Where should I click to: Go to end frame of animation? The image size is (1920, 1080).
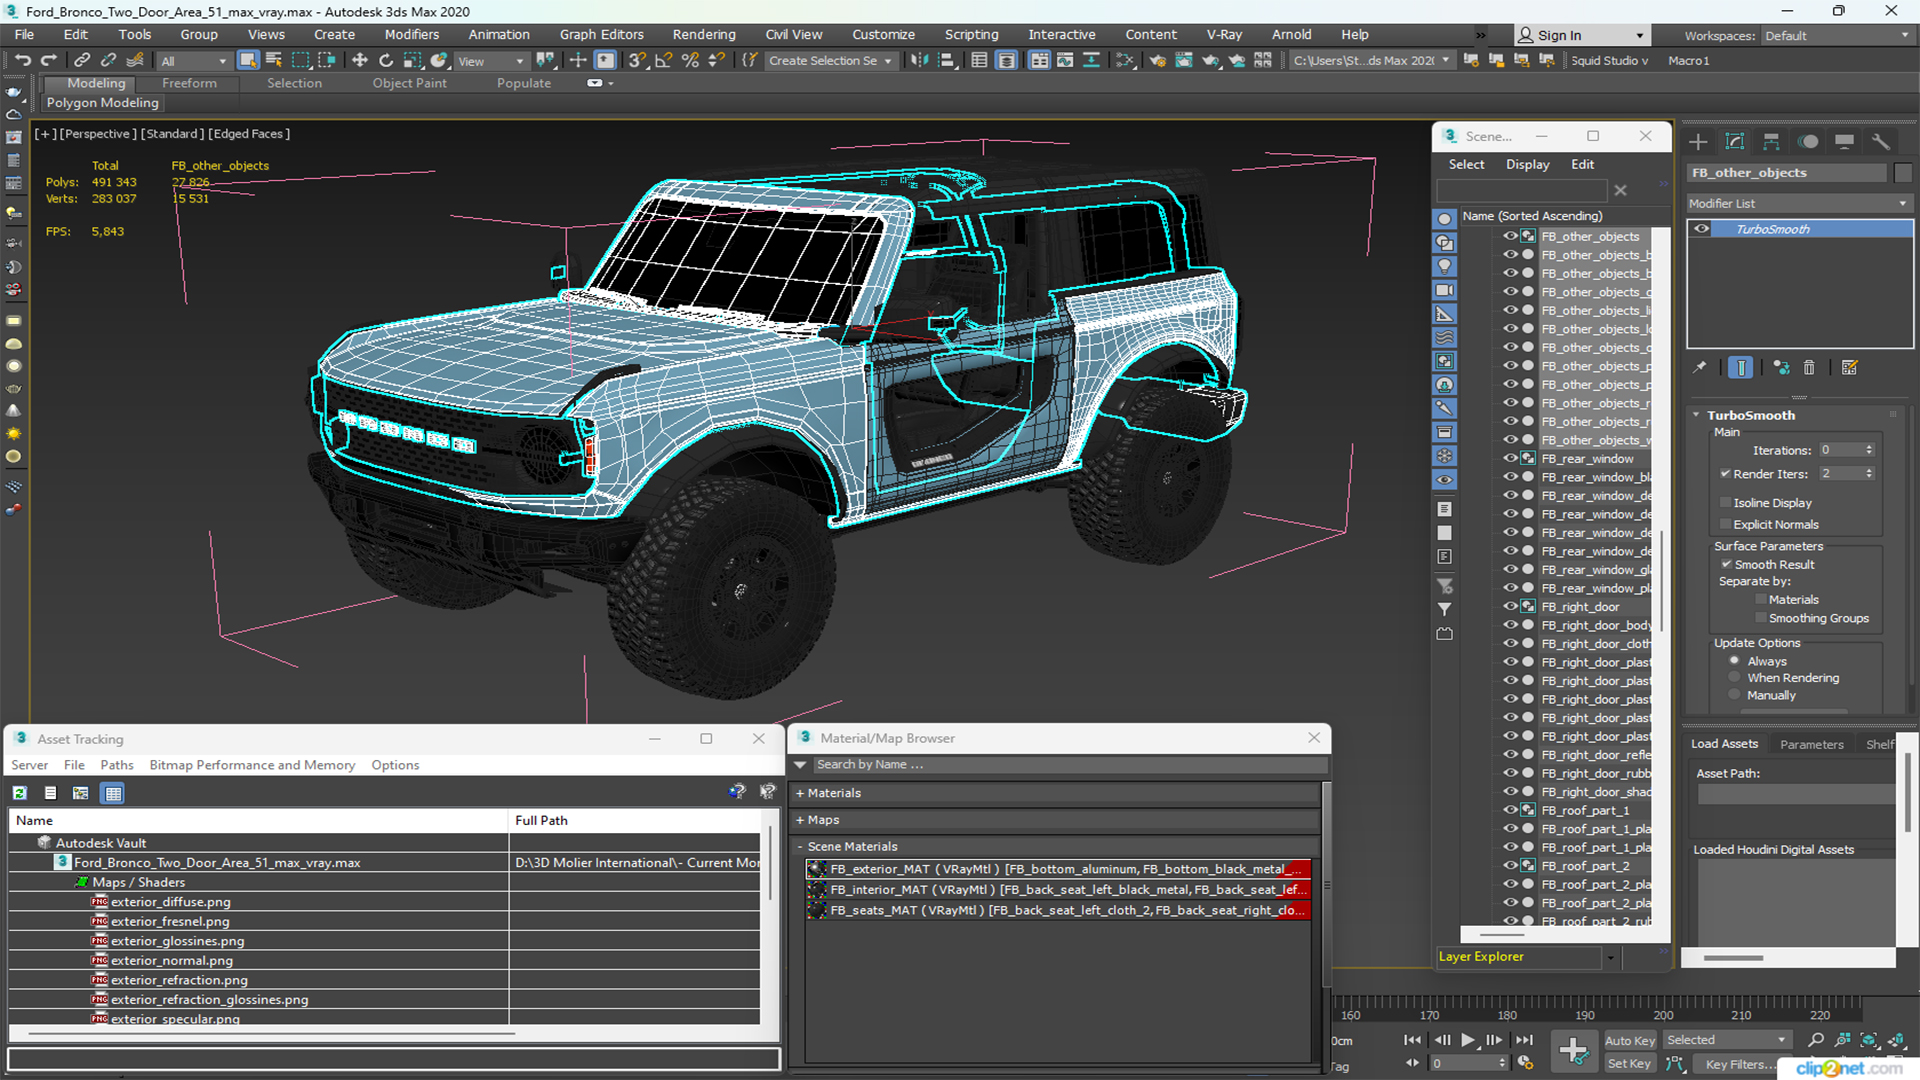pyautogui.click(x=1524, y=1040)
